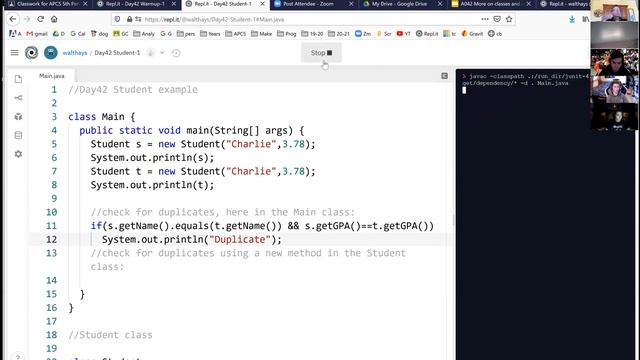The width and height of the screenshot is (640, 360).
Task: Click the Day42 Student-1 repl name
Action: (117, 53)
